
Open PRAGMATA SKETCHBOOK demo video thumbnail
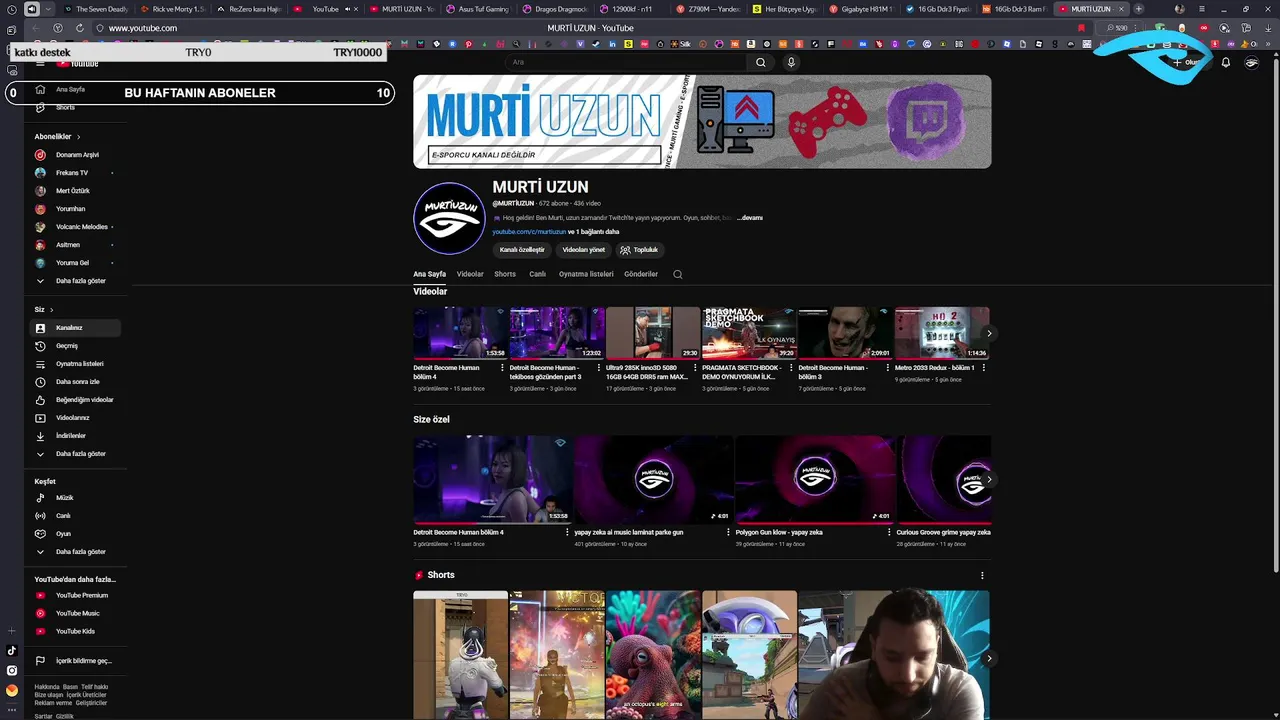coord(749,333)
